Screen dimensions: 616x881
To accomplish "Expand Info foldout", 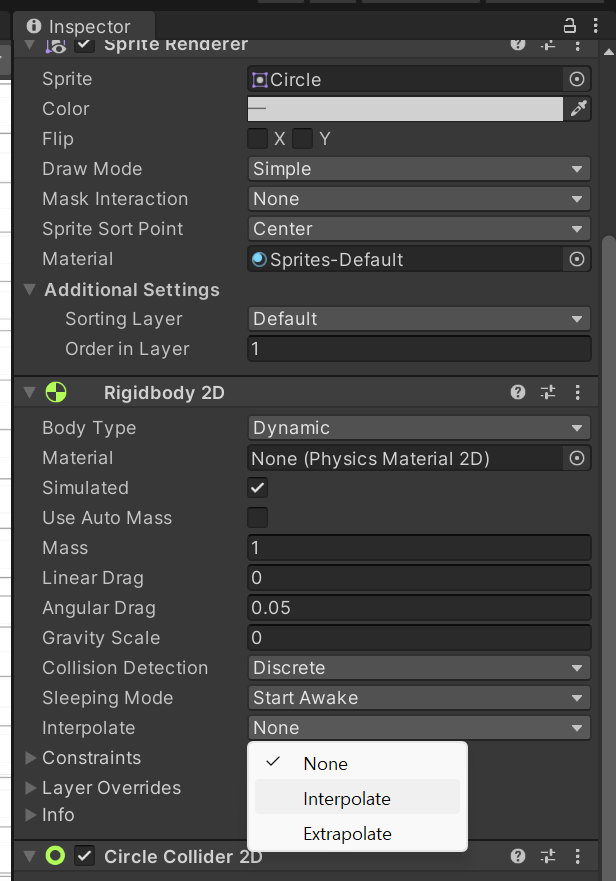I will [30, 815].
